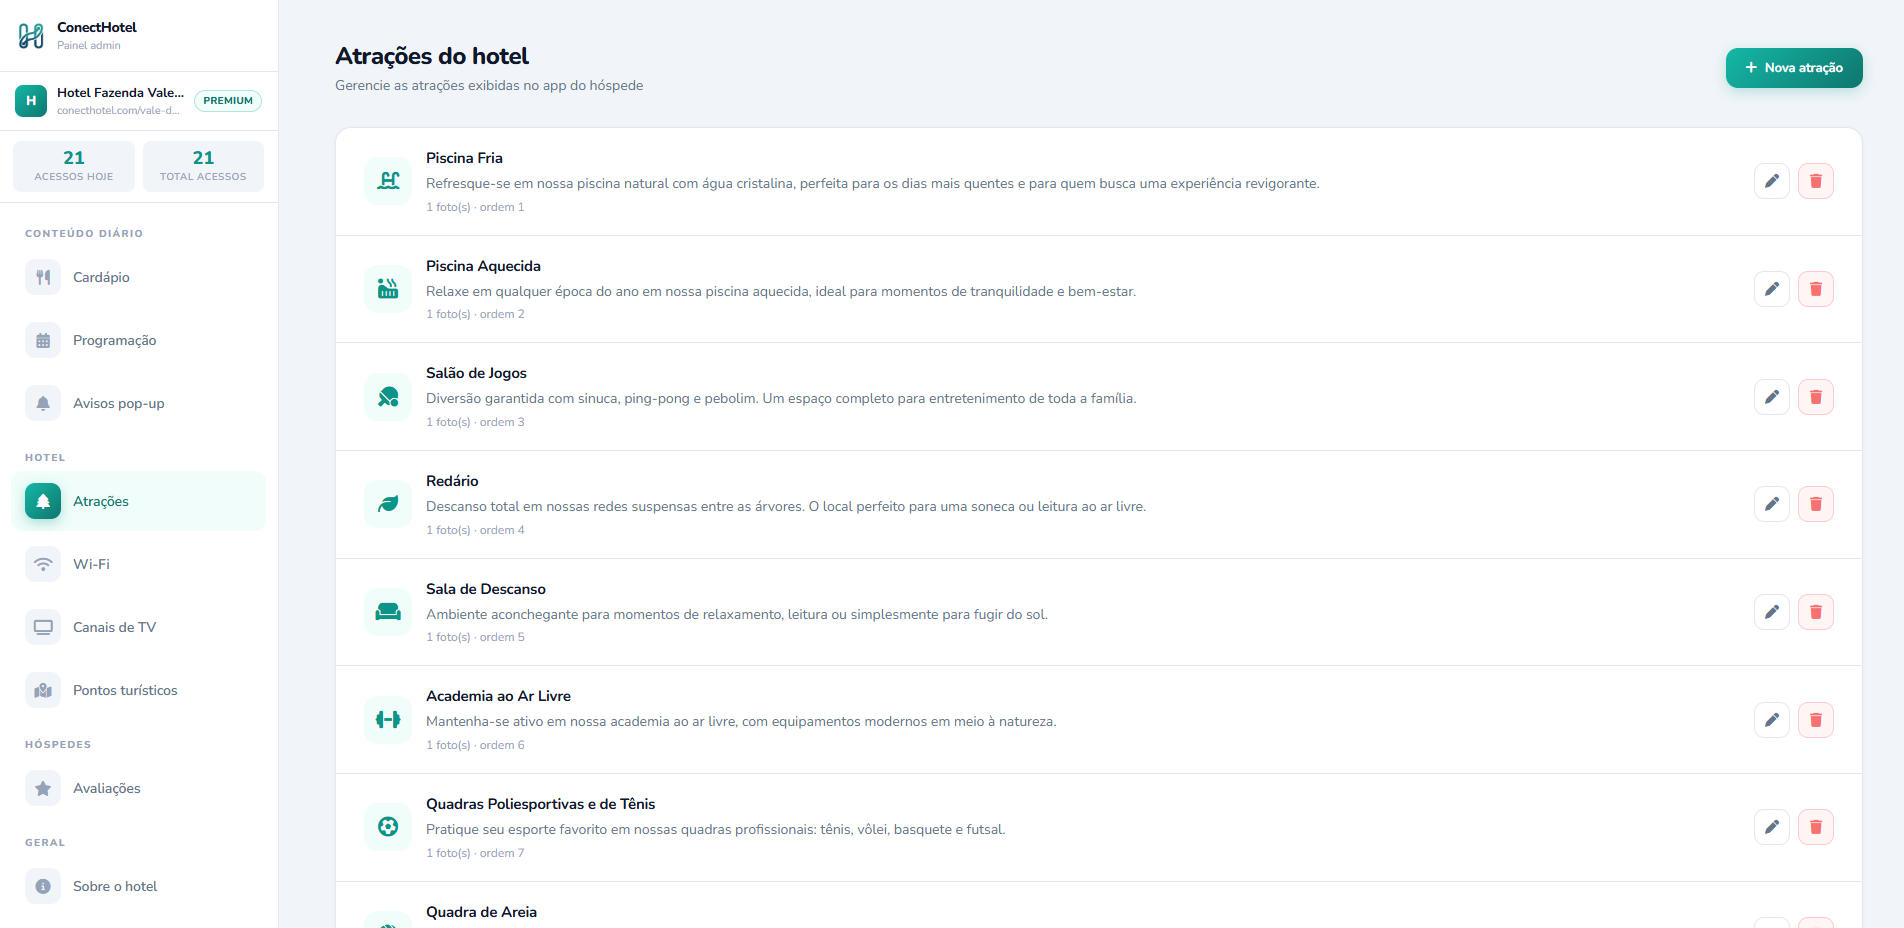The width and height of the screenshot is (1904, 928).
Task: Open Avisos pop-up page
Action: (x=139, y=403)
